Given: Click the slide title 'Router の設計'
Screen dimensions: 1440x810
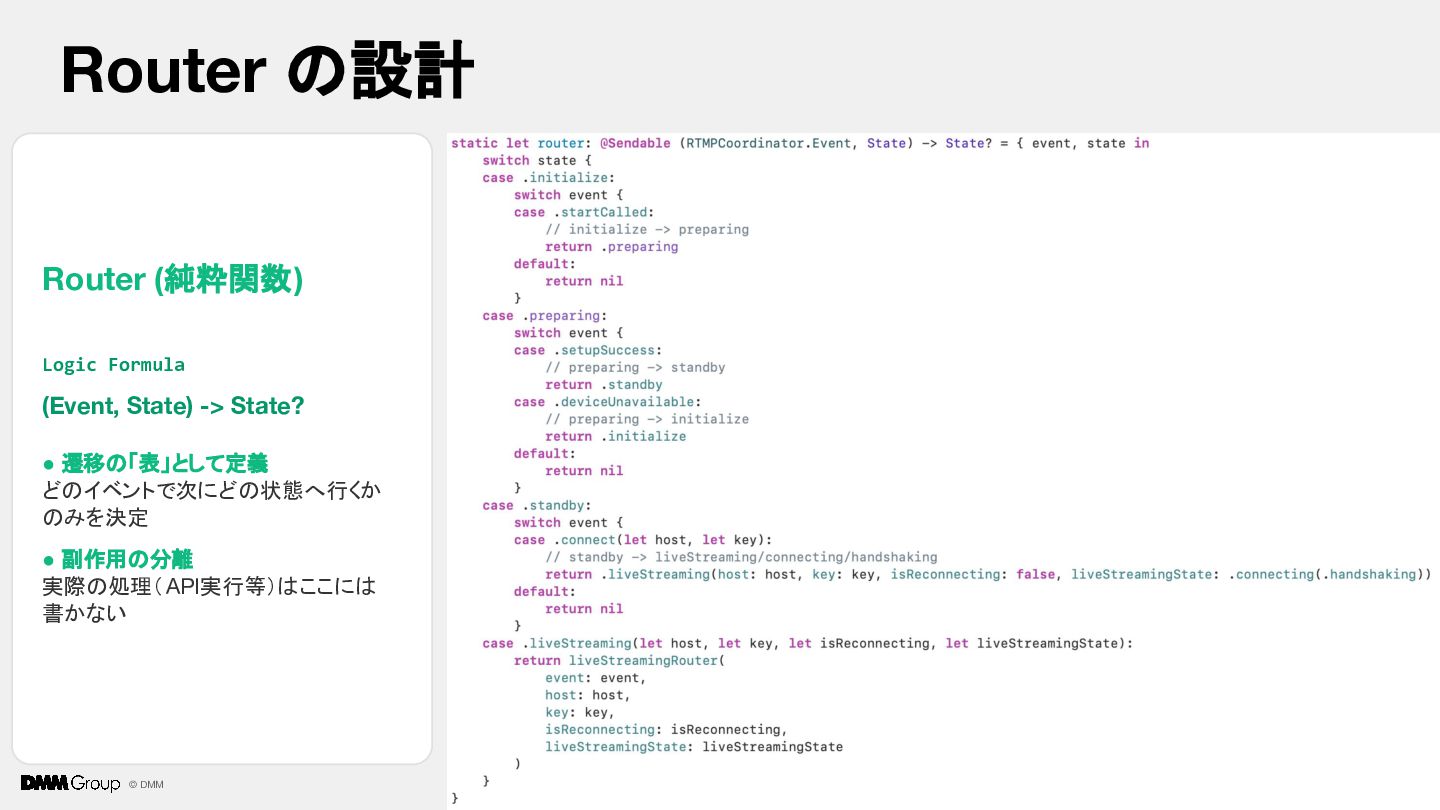Looking at the screenshot, I should [267, 71].
